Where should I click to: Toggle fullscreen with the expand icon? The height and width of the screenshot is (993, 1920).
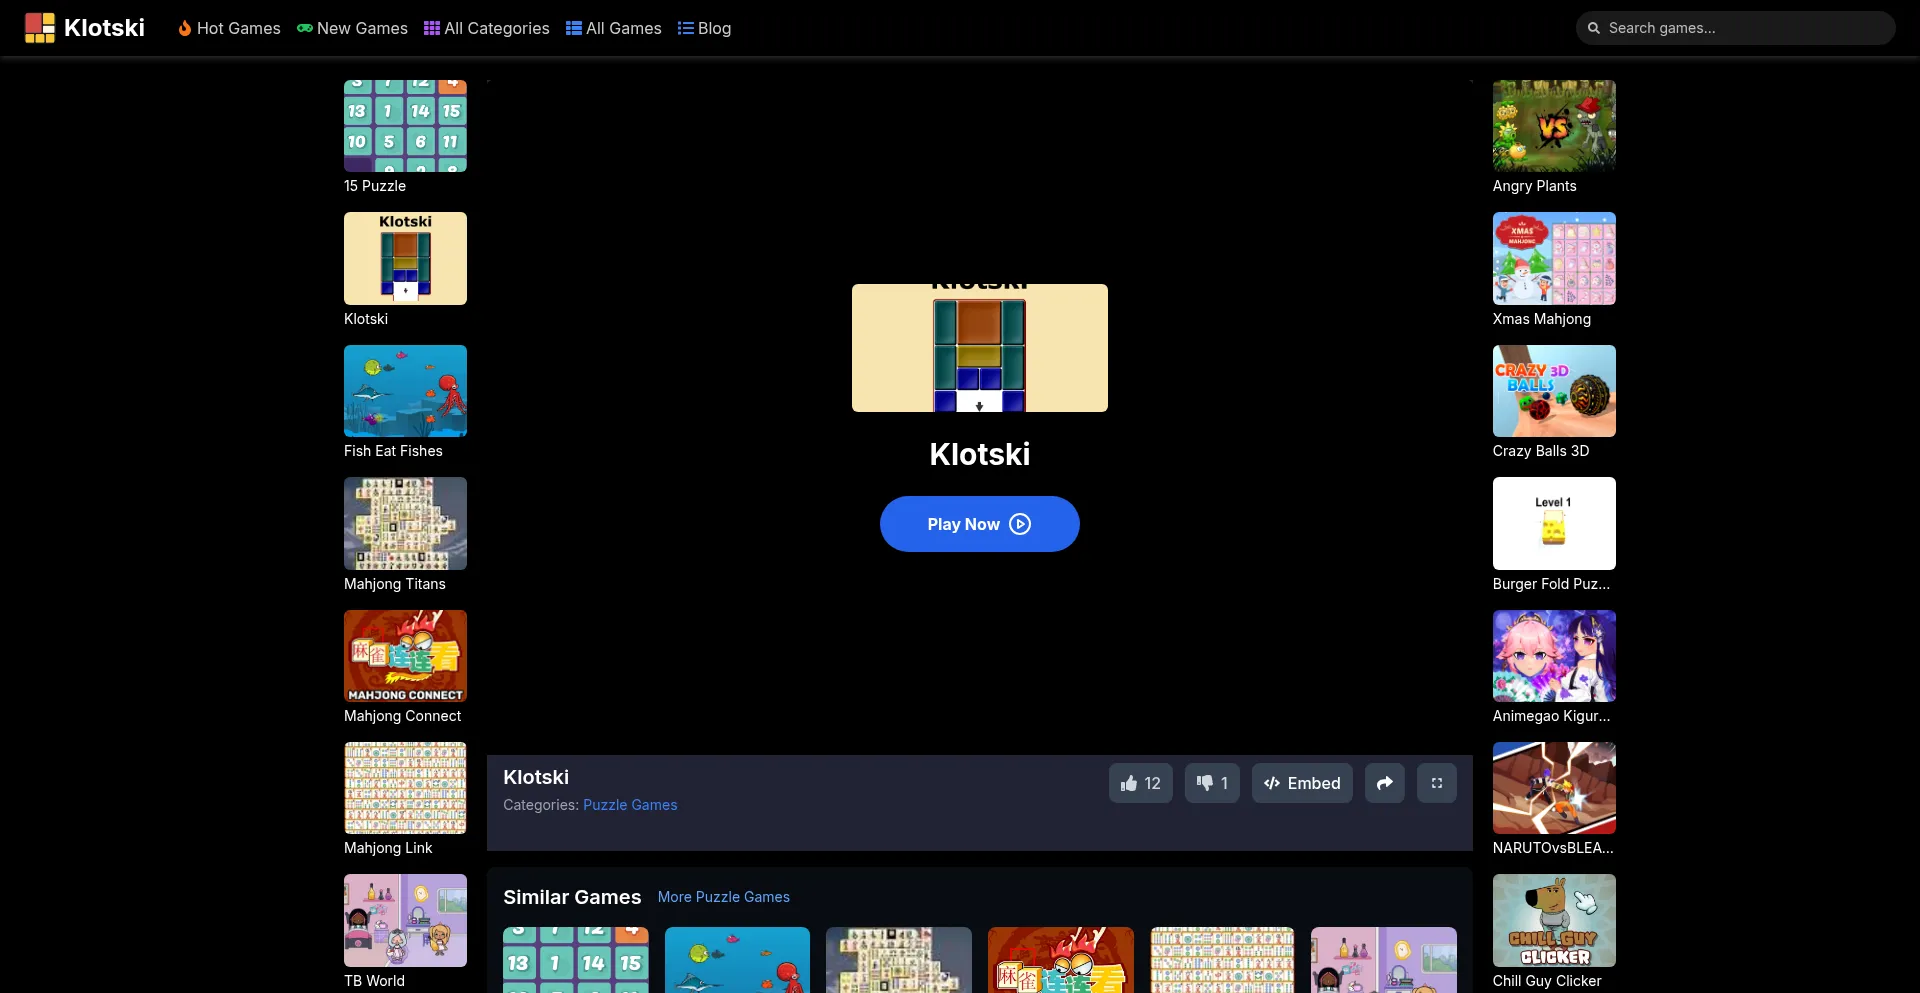click(x=1437, y=783)
